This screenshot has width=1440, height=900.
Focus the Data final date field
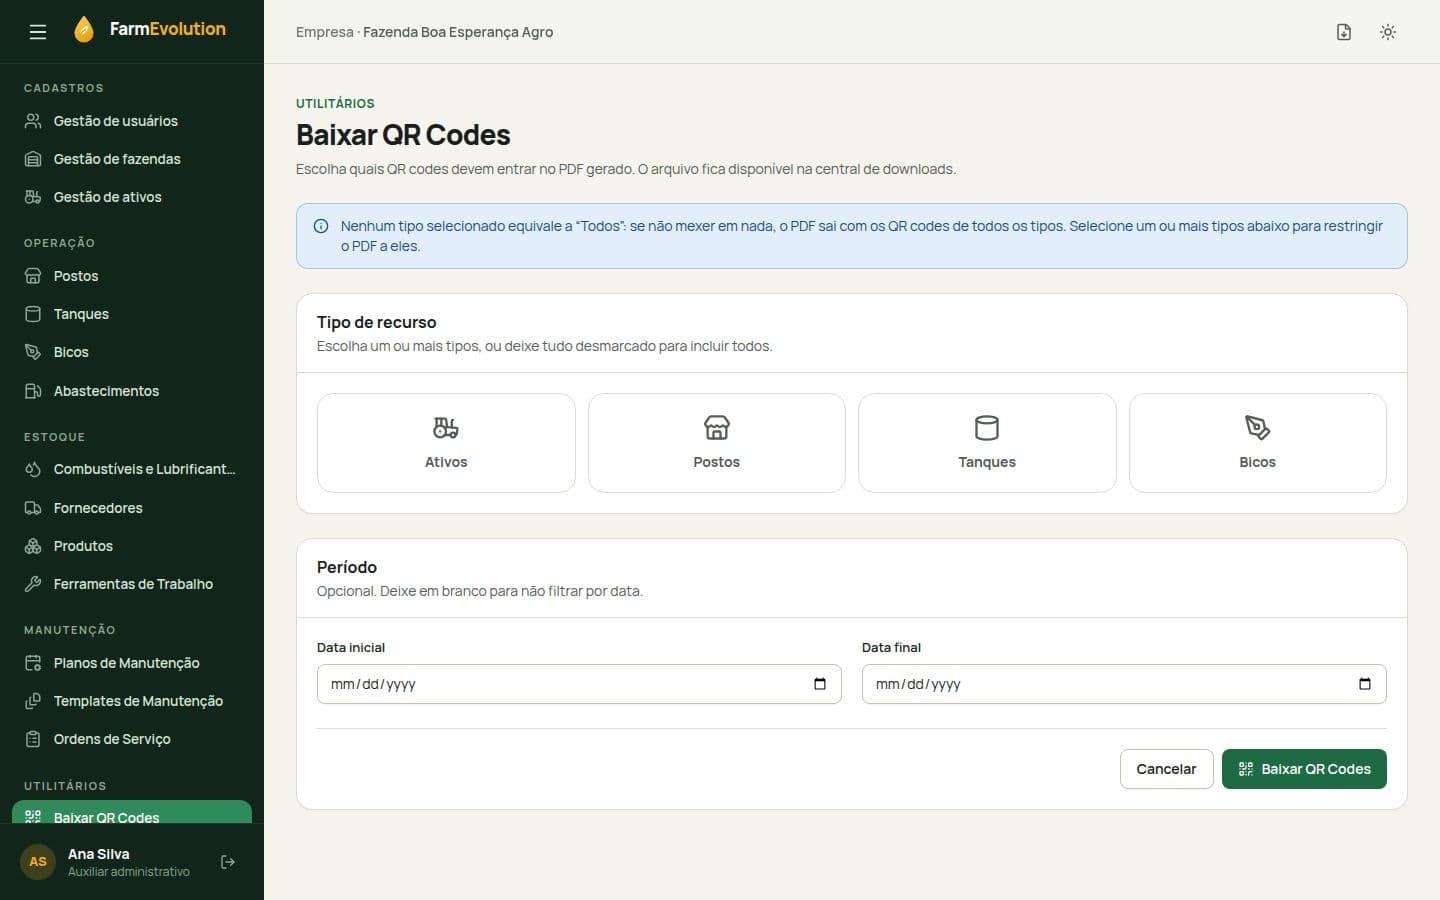tap(1124, 684)
